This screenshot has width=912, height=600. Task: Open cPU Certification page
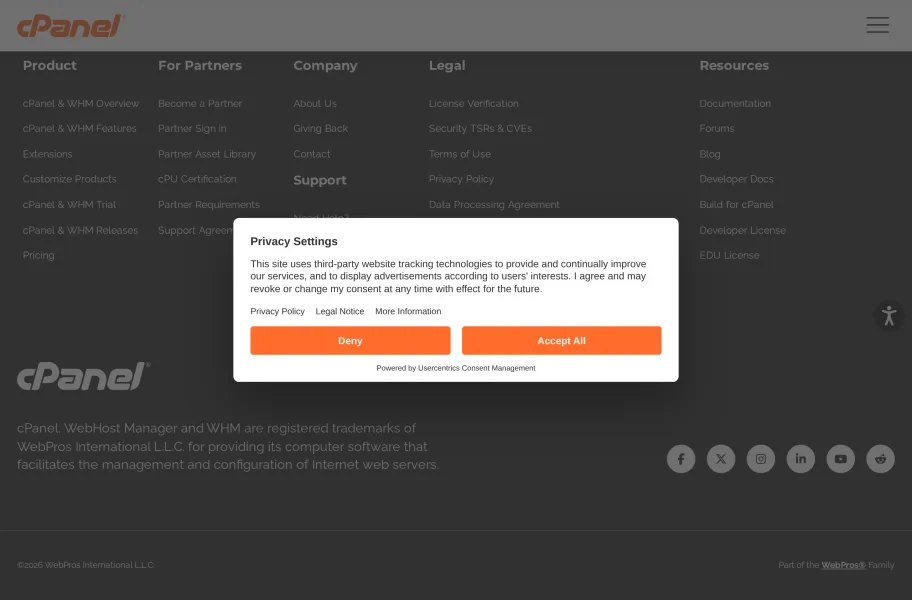pos(197,179)
